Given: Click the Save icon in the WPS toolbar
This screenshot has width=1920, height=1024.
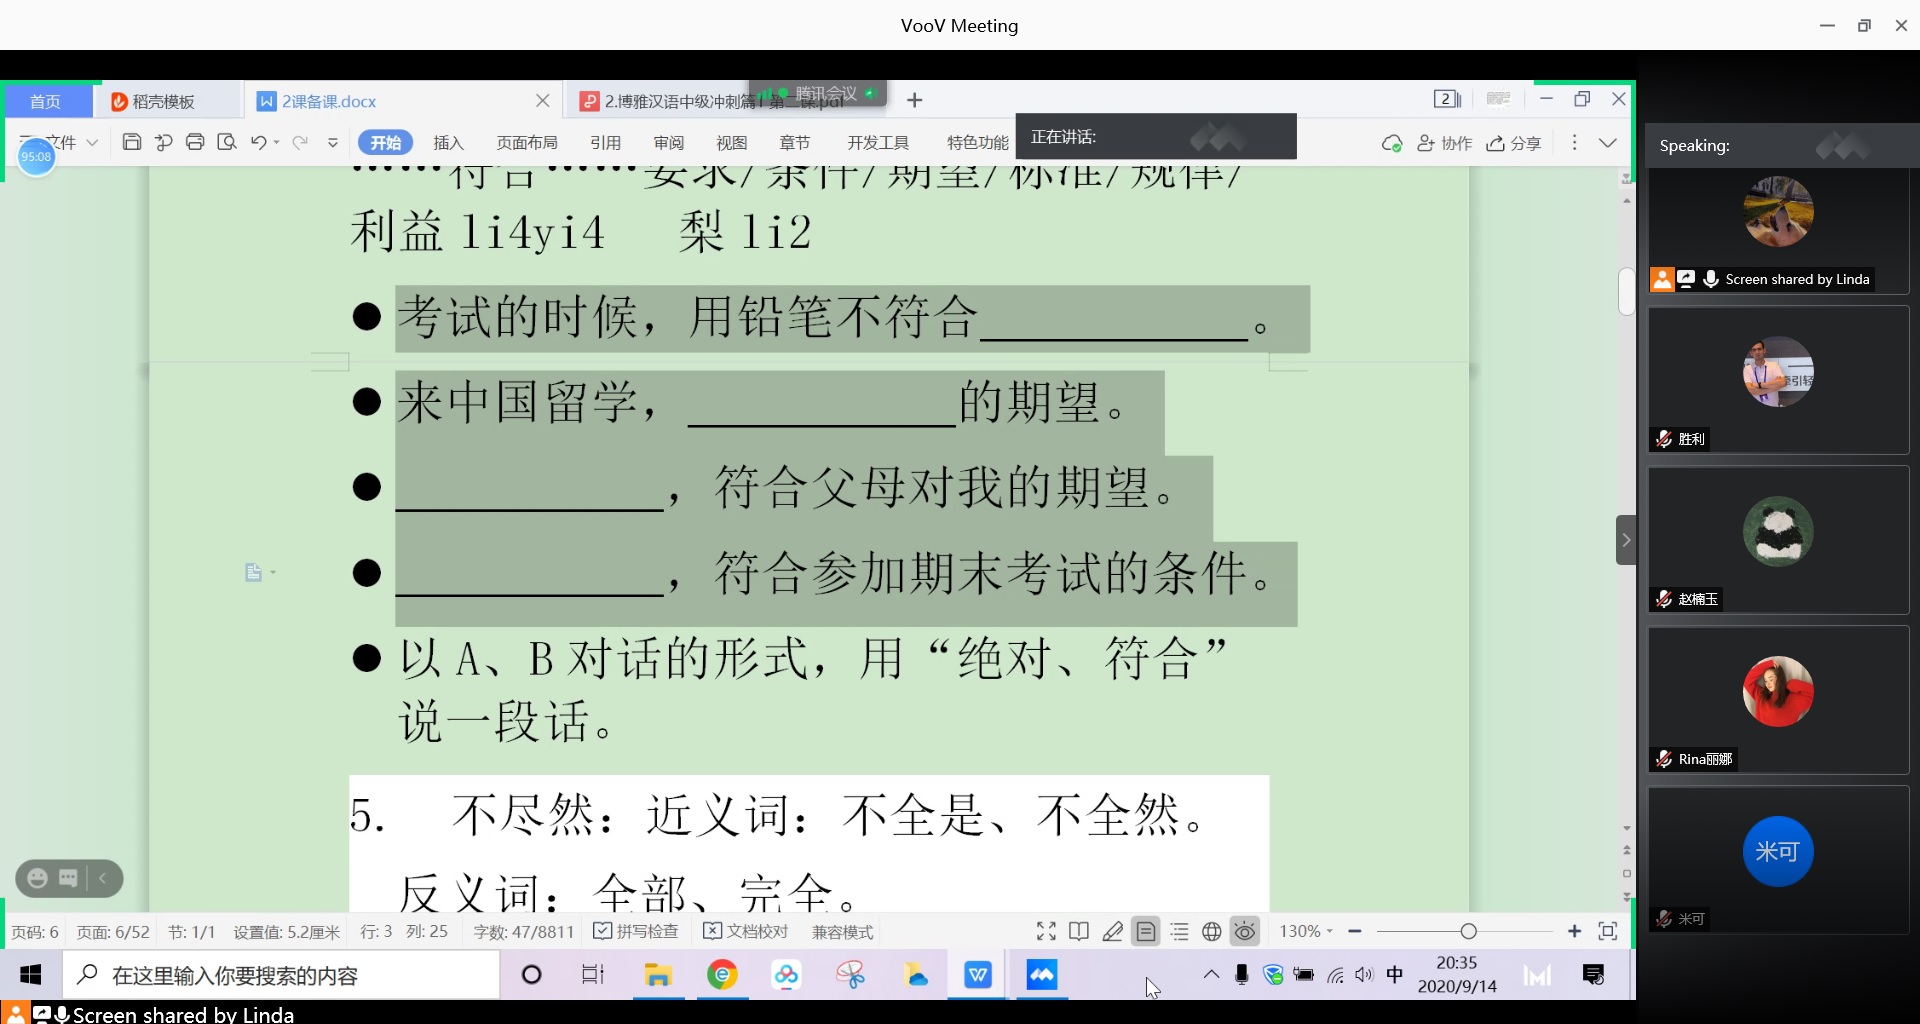Looking at the screenshot, I should (x=131, y=142).
